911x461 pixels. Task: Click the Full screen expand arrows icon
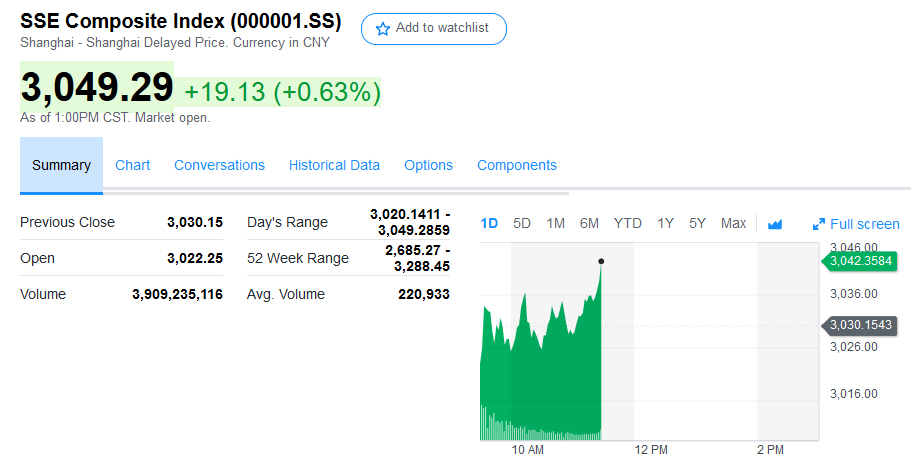coord(819,224)
